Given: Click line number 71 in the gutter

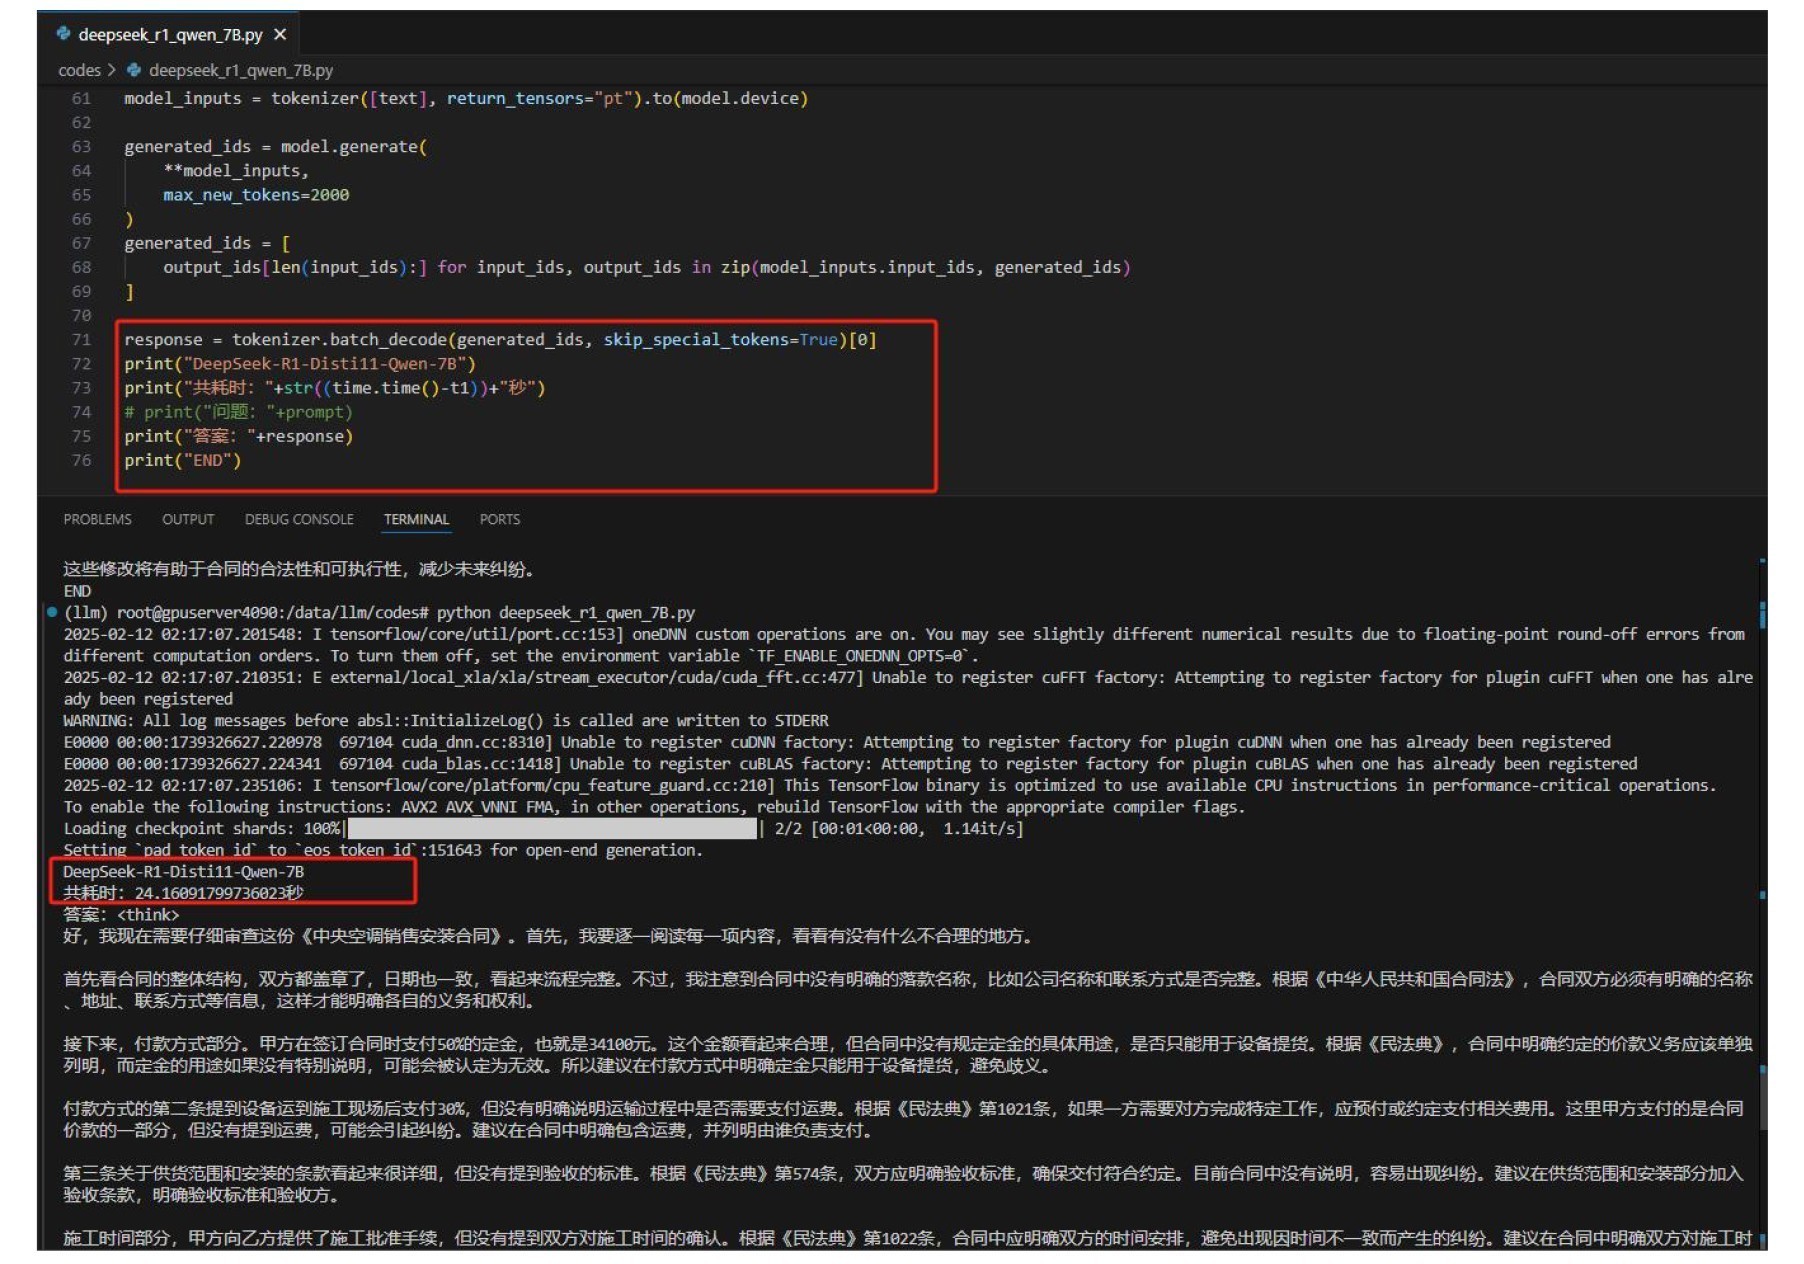Looking at the screenshot, I should tap(81, 340).
